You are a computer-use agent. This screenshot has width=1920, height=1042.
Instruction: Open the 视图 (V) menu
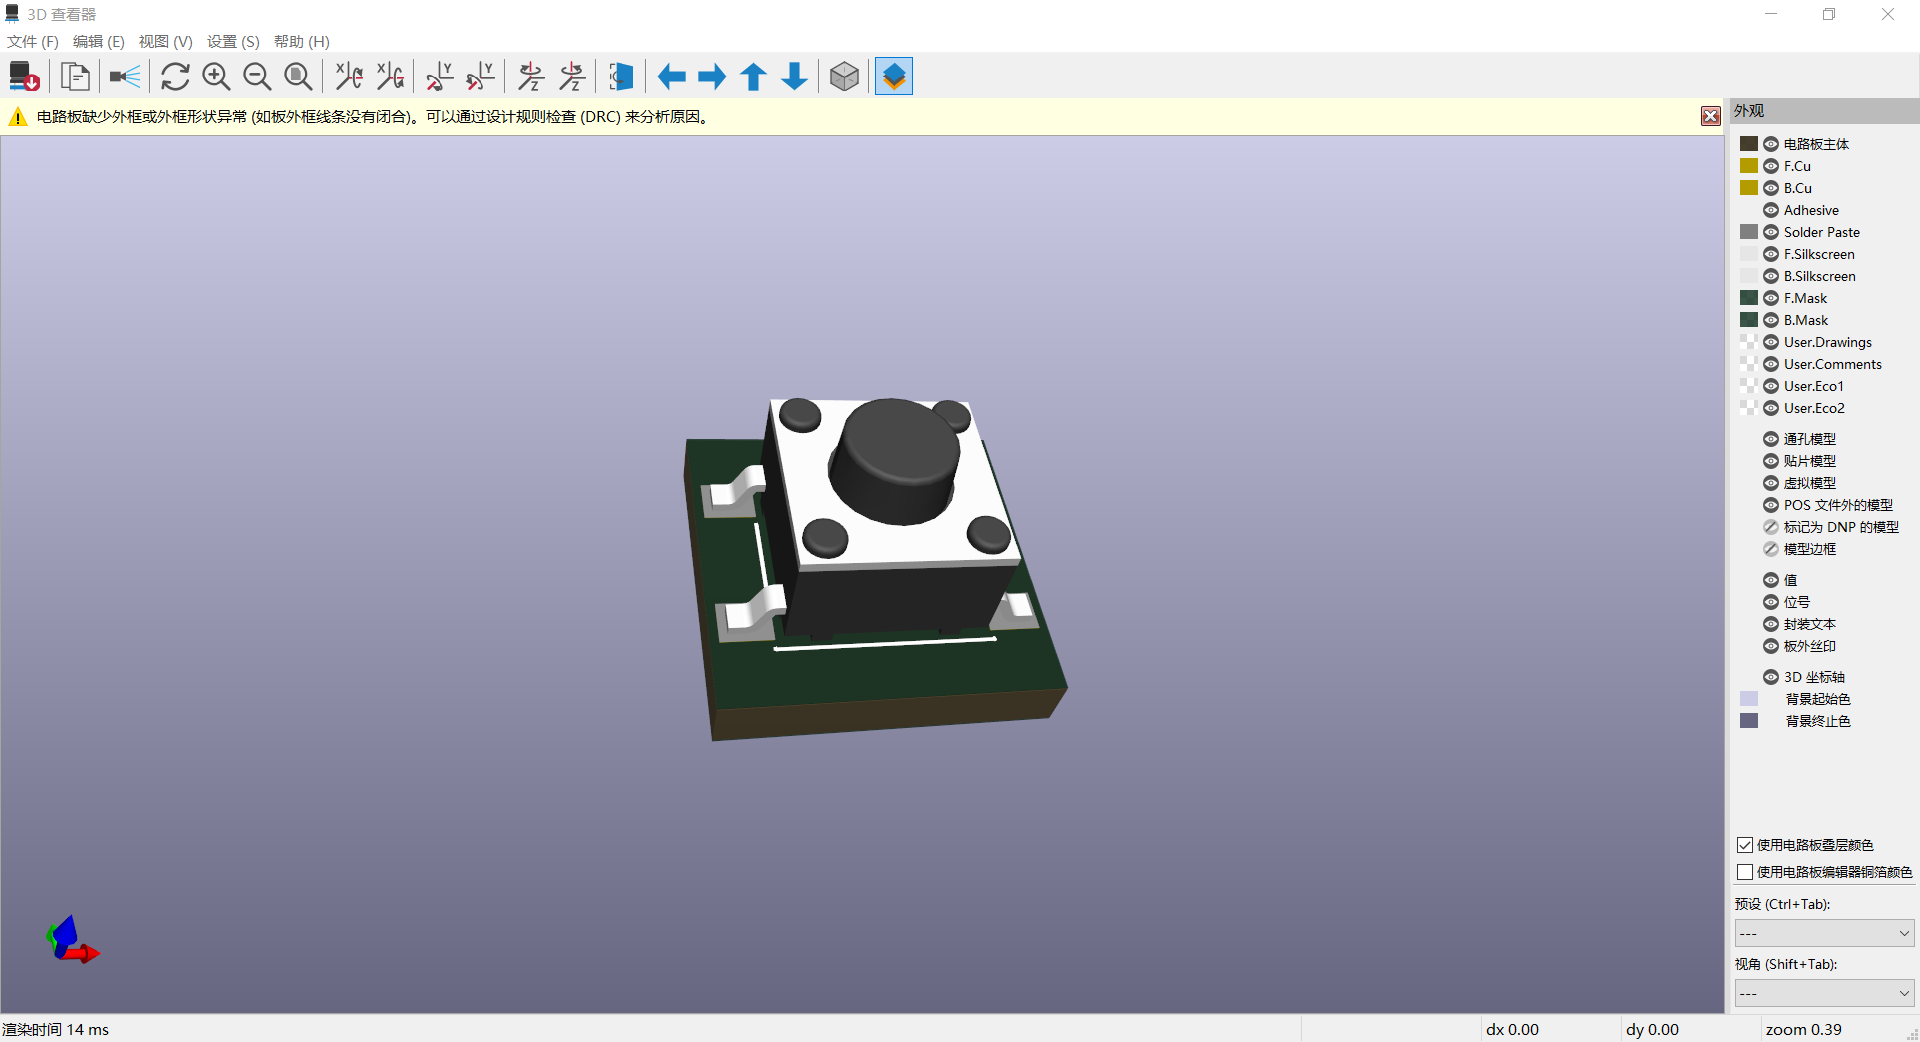(x=165, y=41)
